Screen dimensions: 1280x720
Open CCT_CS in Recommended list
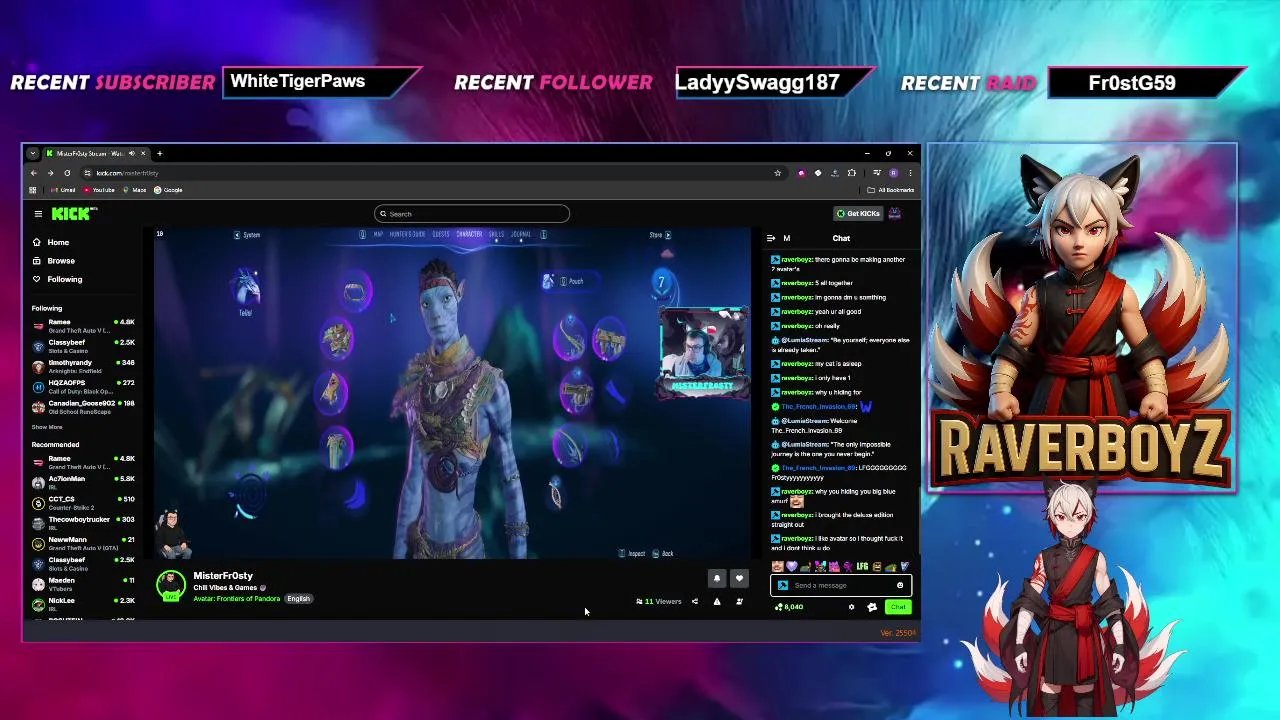(x=84, y=502)
